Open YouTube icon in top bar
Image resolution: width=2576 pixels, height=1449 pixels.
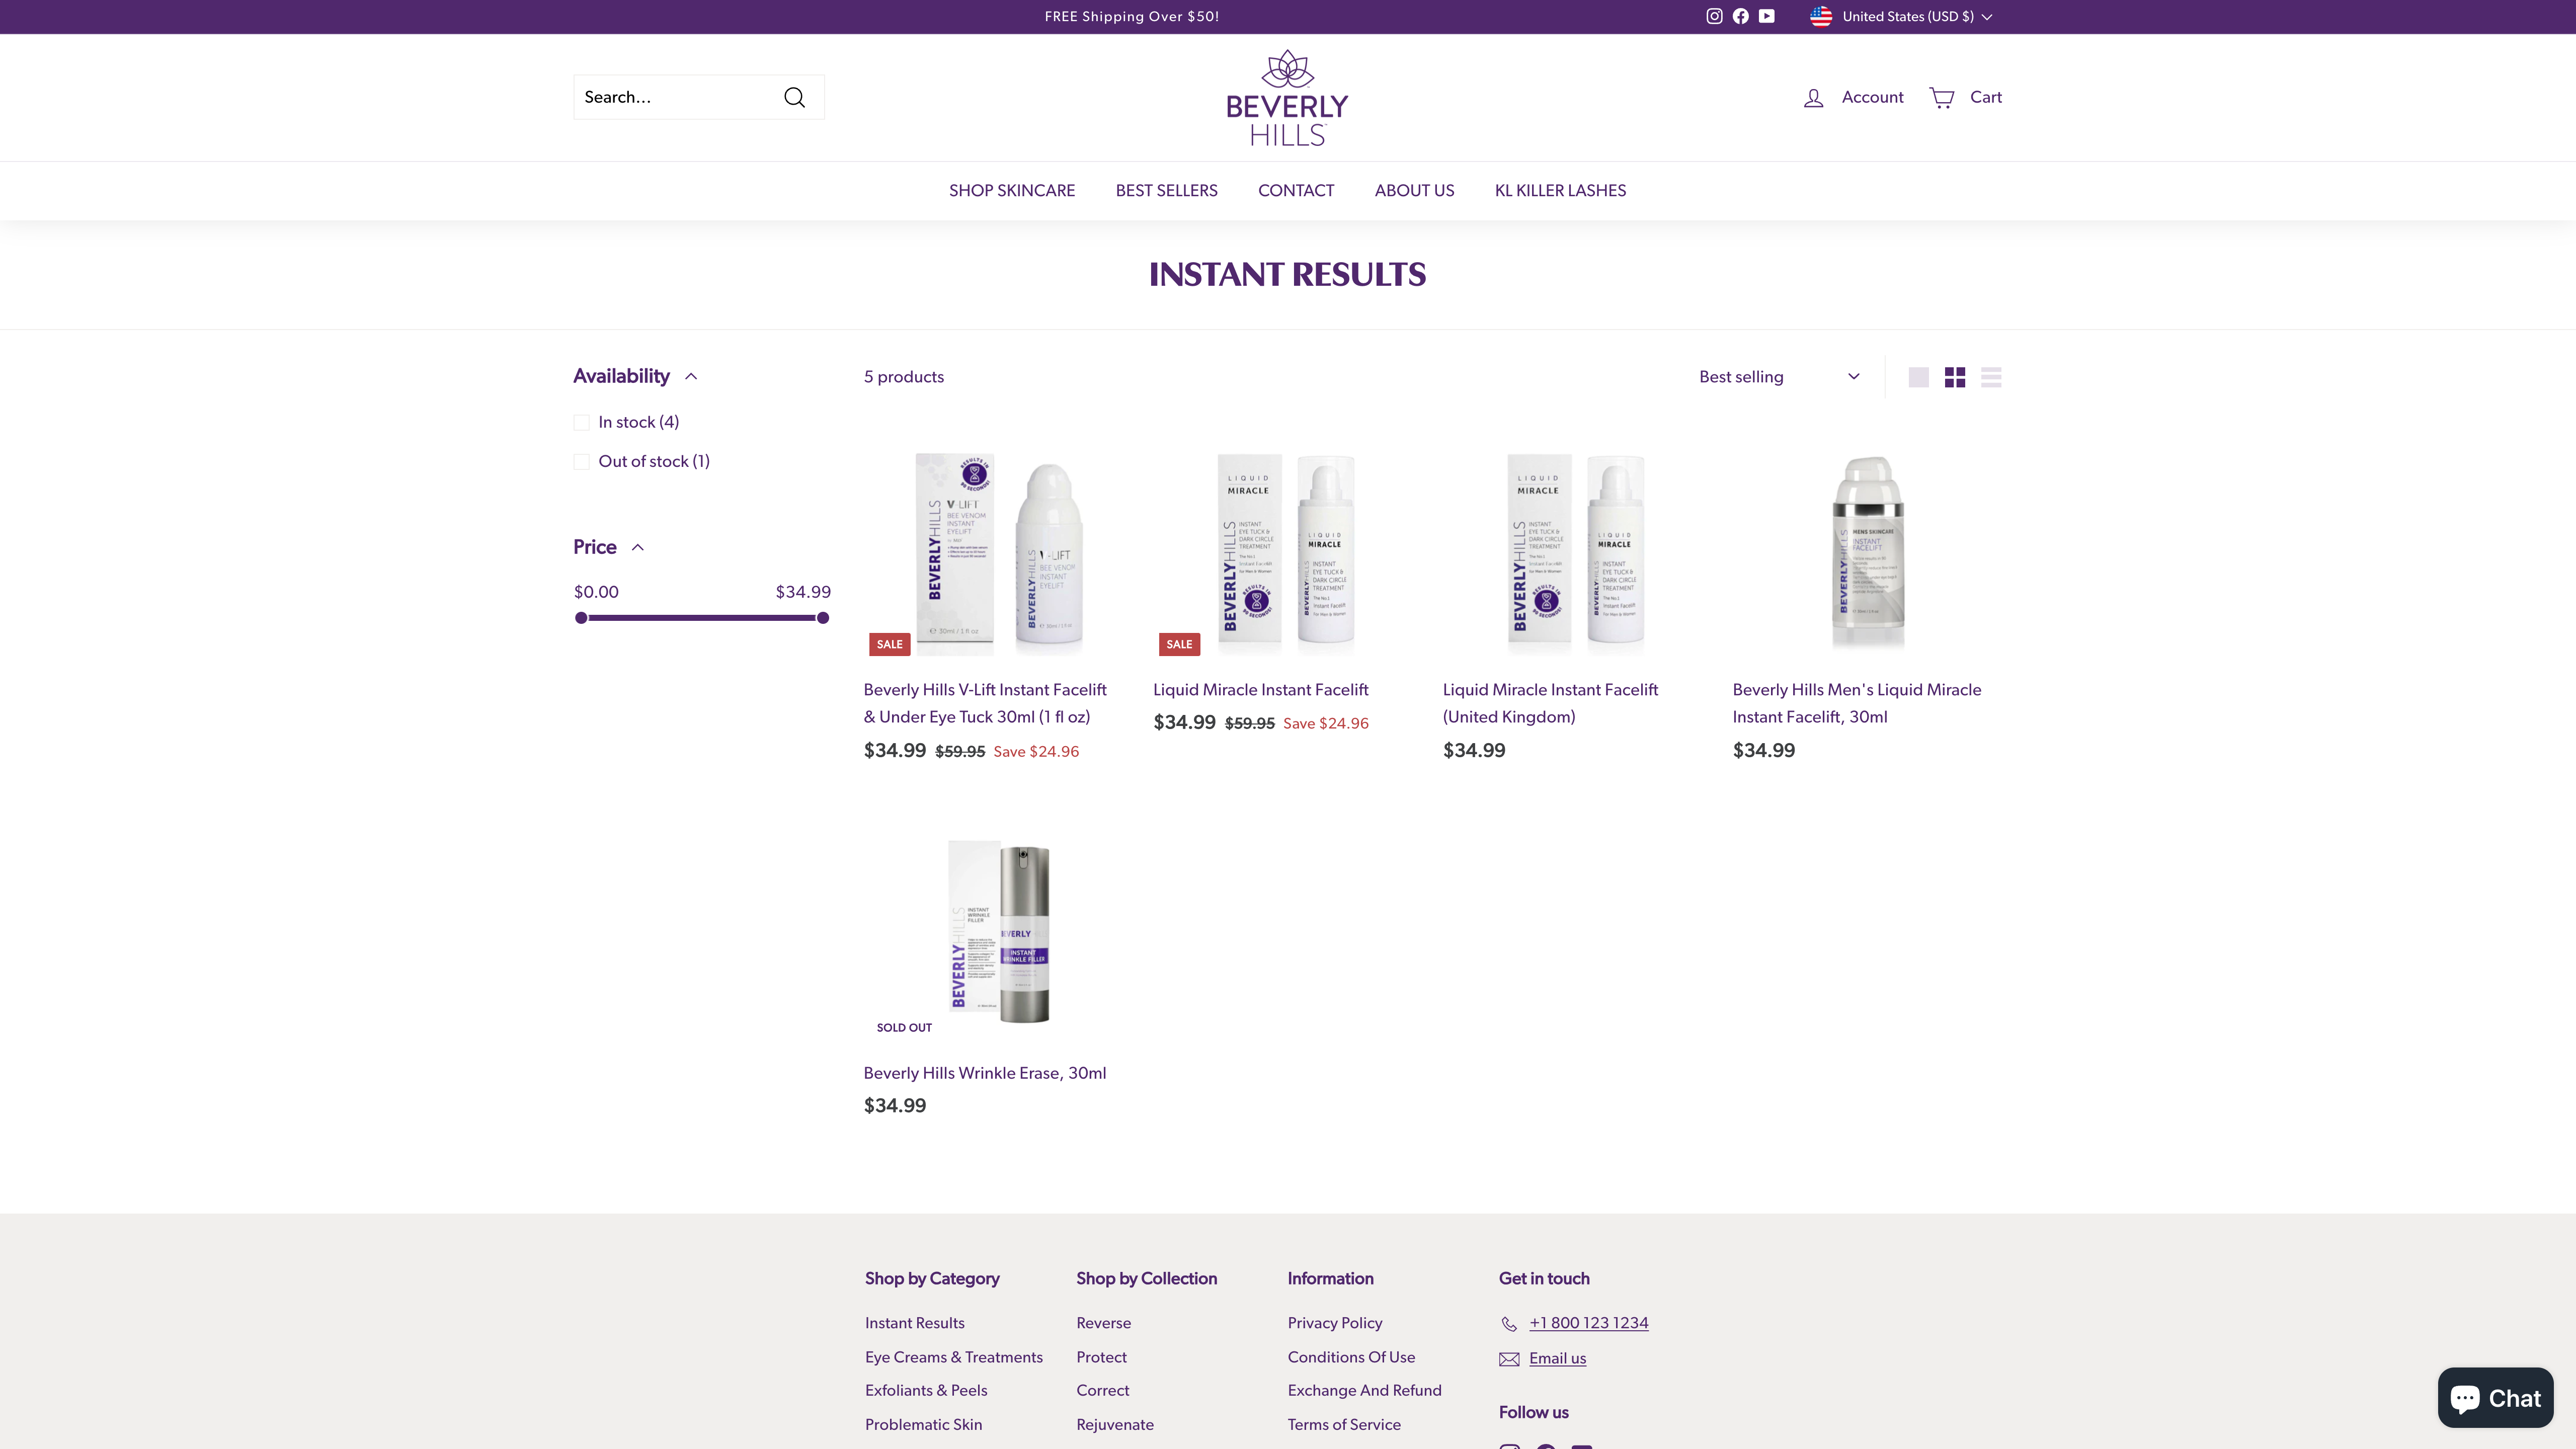click(x=1767, y=16)
